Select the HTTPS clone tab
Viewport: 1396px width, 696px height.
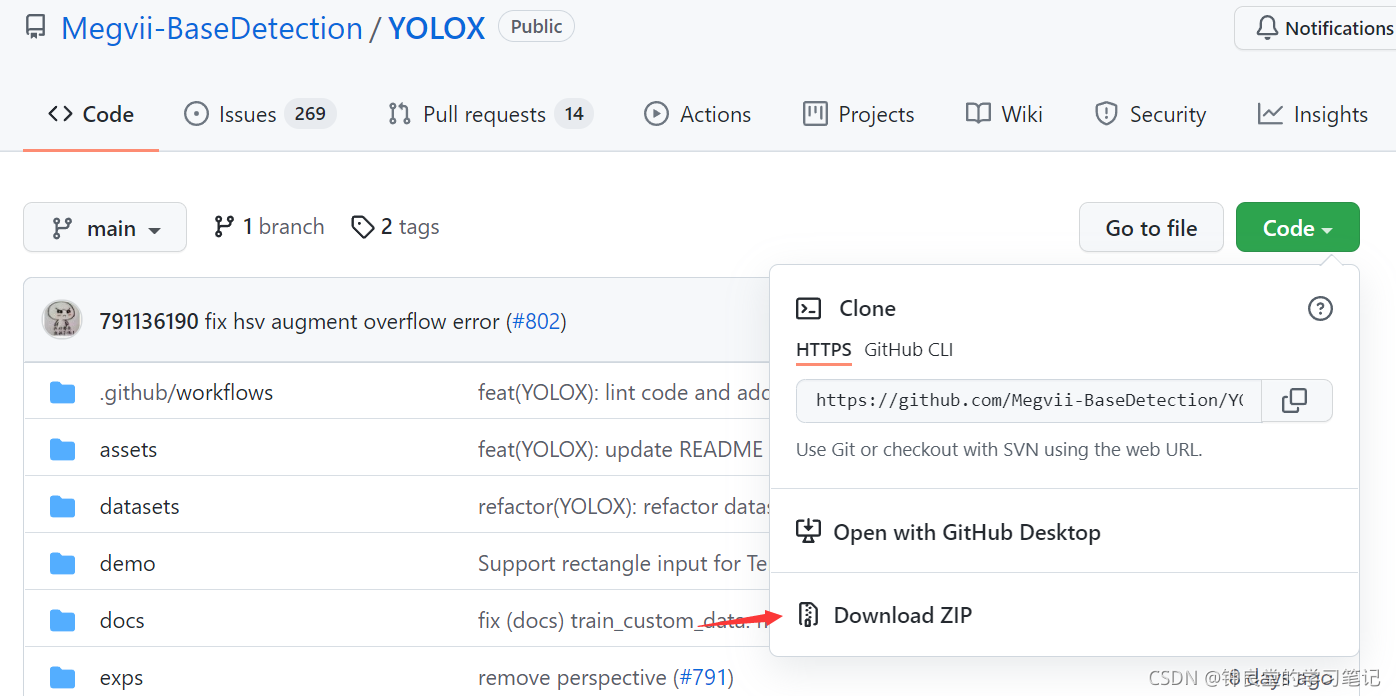click(x=824, y=350)
